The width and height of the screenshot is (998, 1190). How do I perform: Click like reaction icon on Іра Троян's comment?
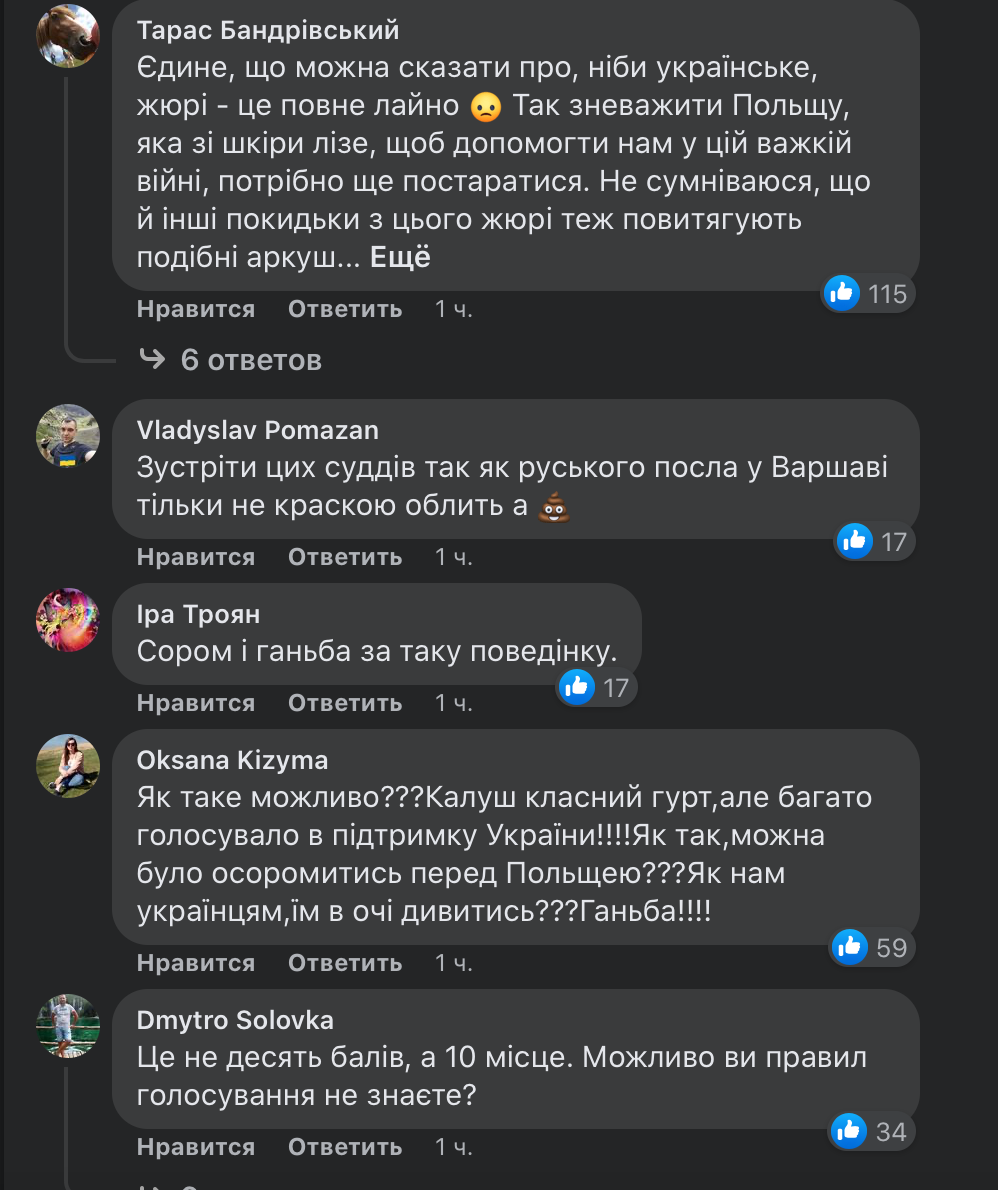577,687
